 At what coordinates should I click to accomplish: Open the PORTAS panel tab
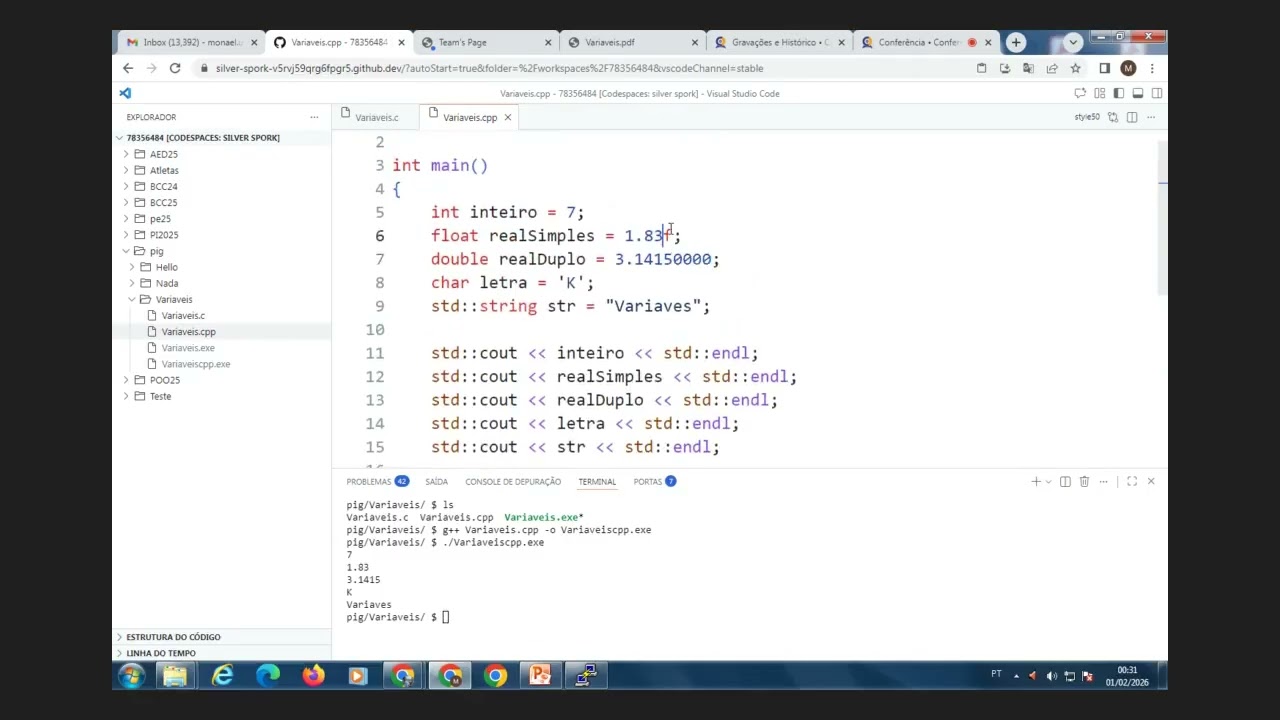(x=654, y=481)
